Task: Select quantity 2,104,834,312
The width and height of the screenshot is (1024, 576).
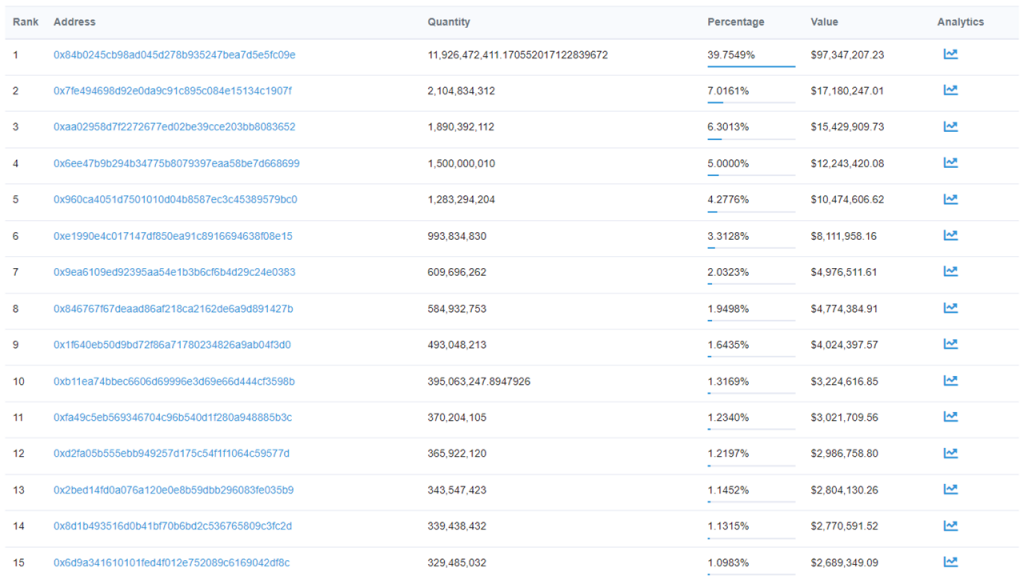Action: (461, 91)
